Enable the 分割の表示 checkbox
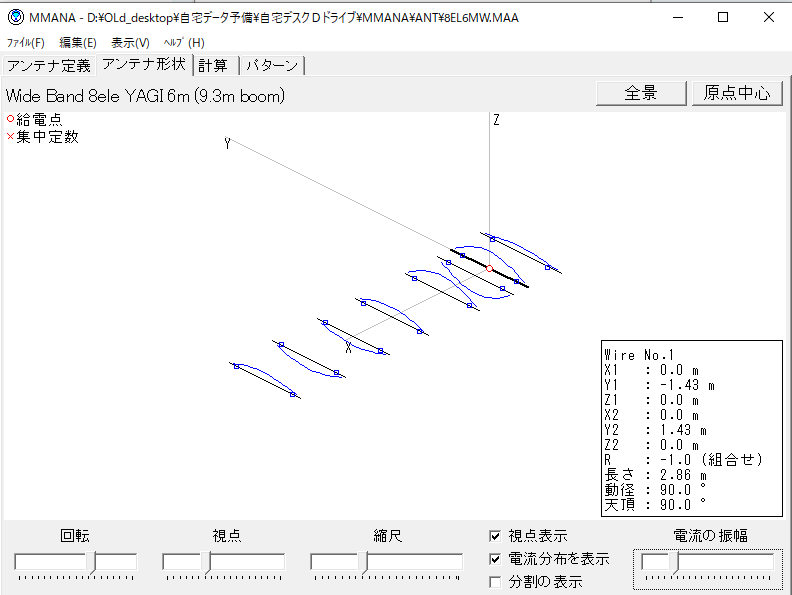The width and height of the screenshot is (792, 595). point(495,582)
